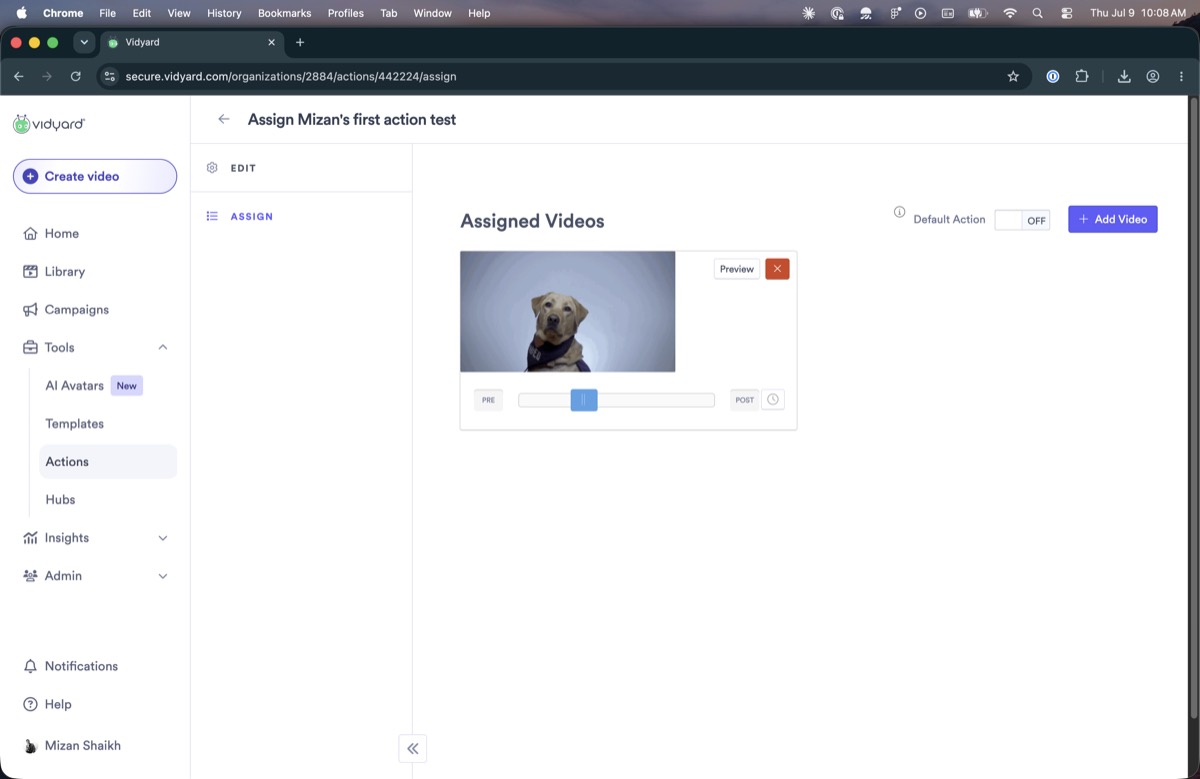Open the Default Action info icon
The height and width of the screenshot is (779, 1200).
899,212
